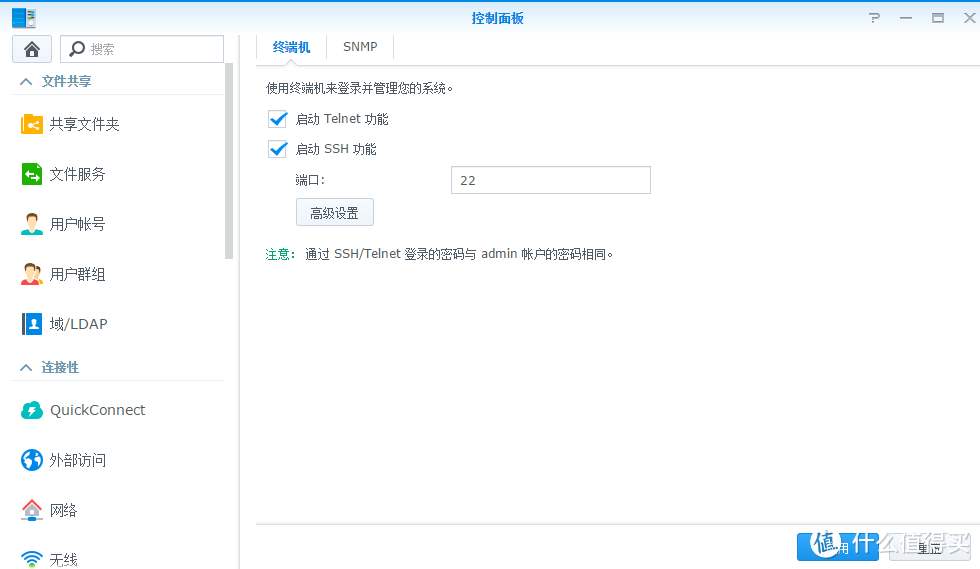Open the 域/LDAP directory icon

tap(32, 324)
